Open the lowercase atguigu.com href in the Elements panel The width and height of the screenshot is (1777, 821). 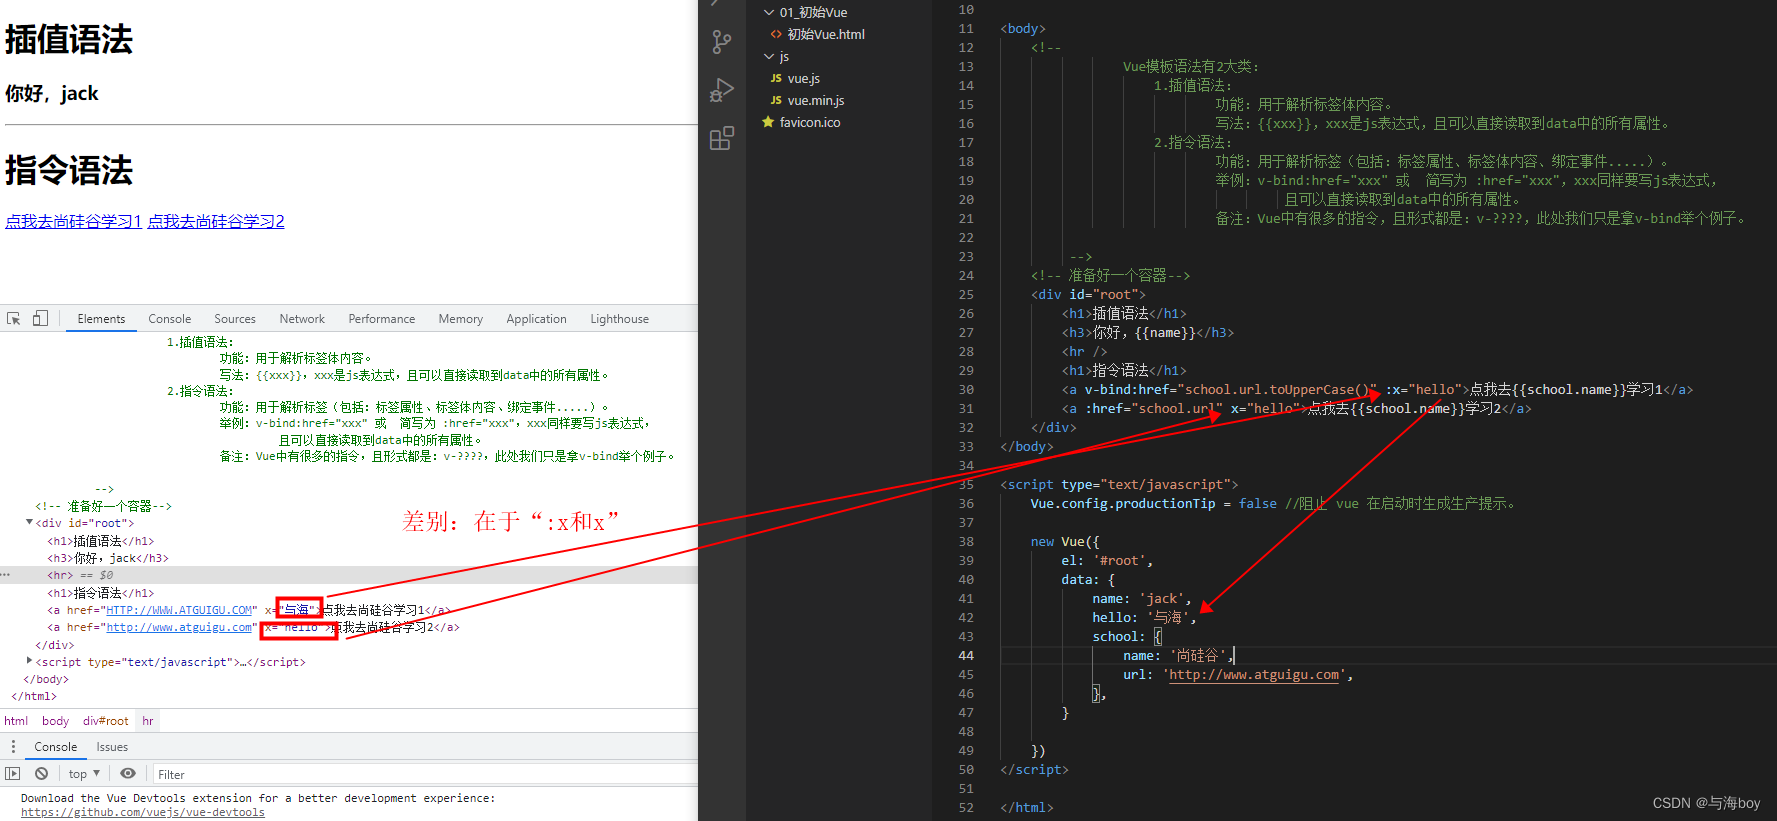click(x=180, y=627)
